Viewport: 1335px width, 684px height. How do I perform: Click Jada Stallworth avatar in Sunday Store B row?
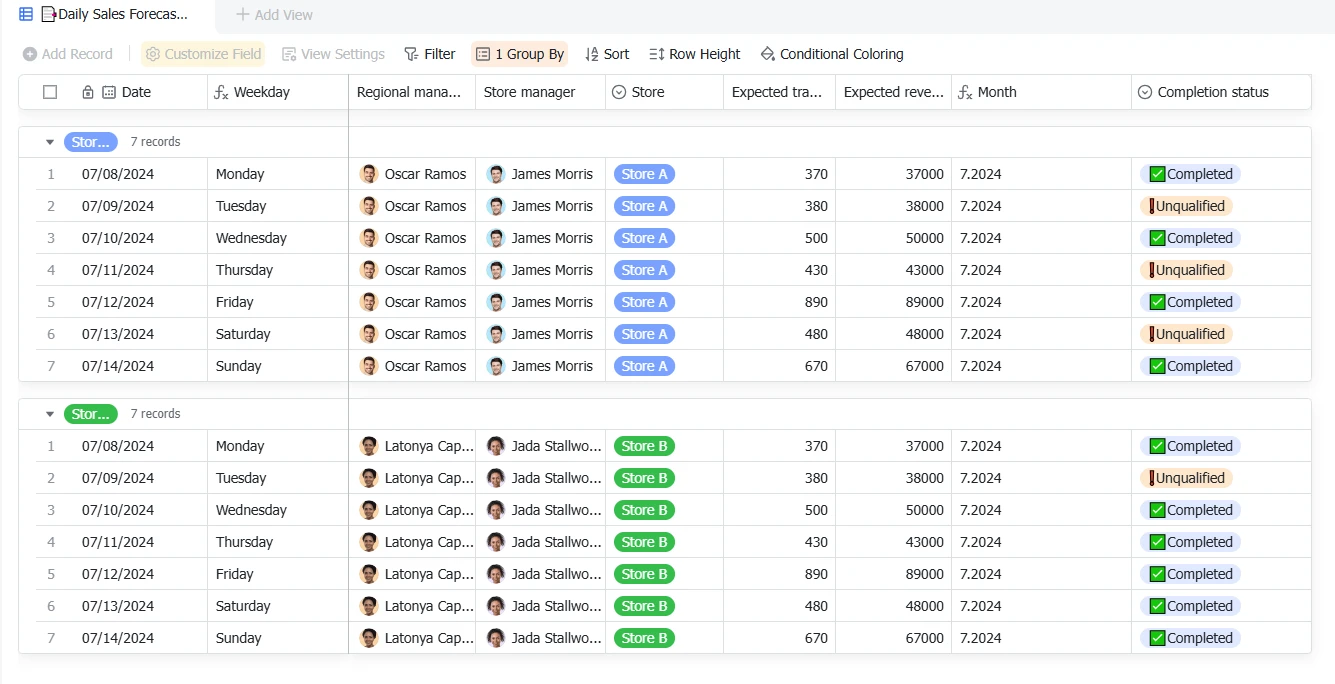click(496, 638)
